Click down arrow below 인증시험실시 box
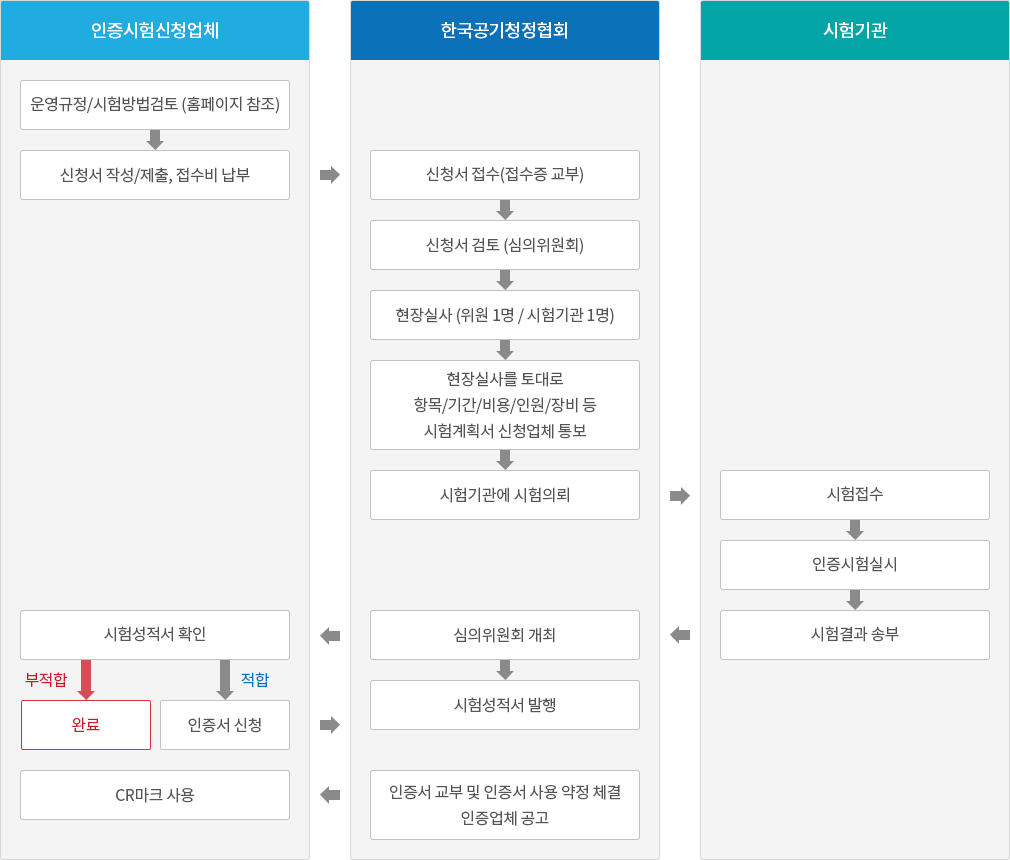Image resolution: width=1010 pixels, height=860 pixels. 855,600
